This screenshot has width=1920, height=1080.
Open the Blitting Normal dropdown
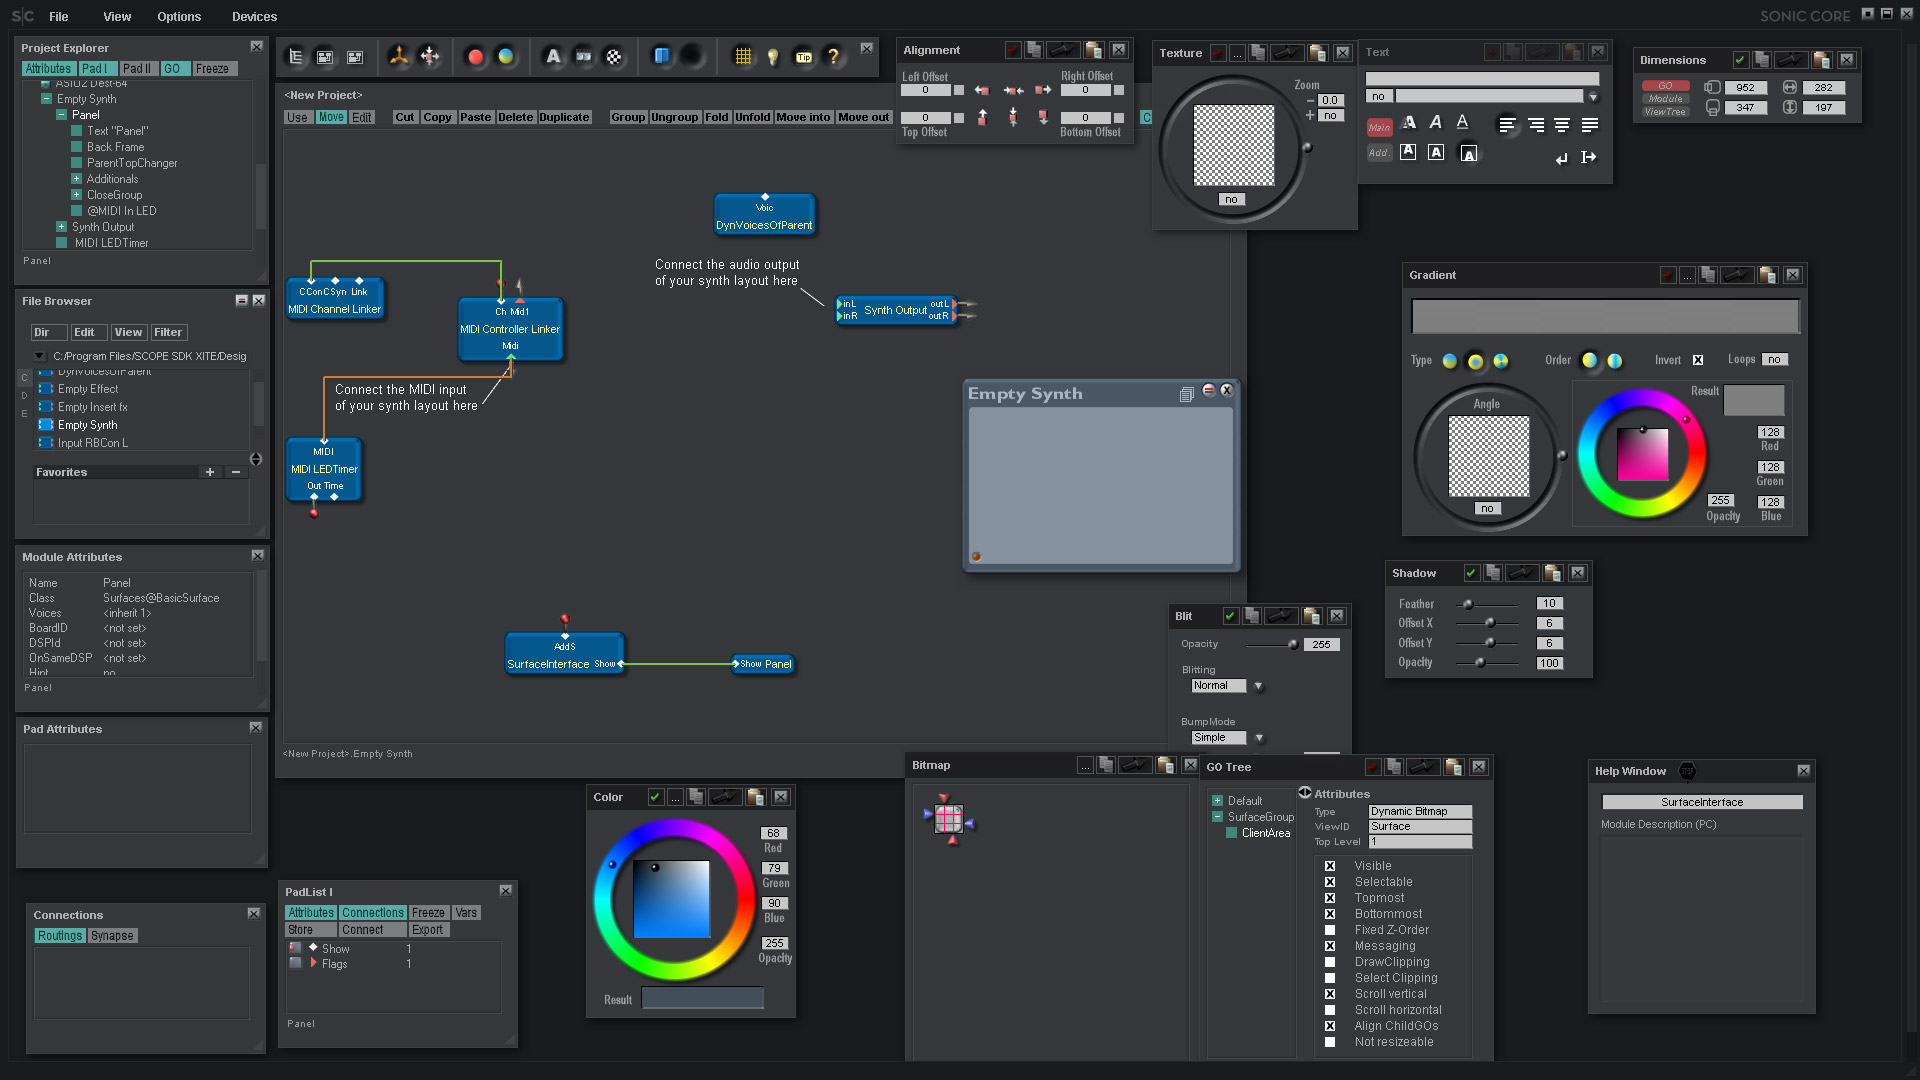(1259, 686)
